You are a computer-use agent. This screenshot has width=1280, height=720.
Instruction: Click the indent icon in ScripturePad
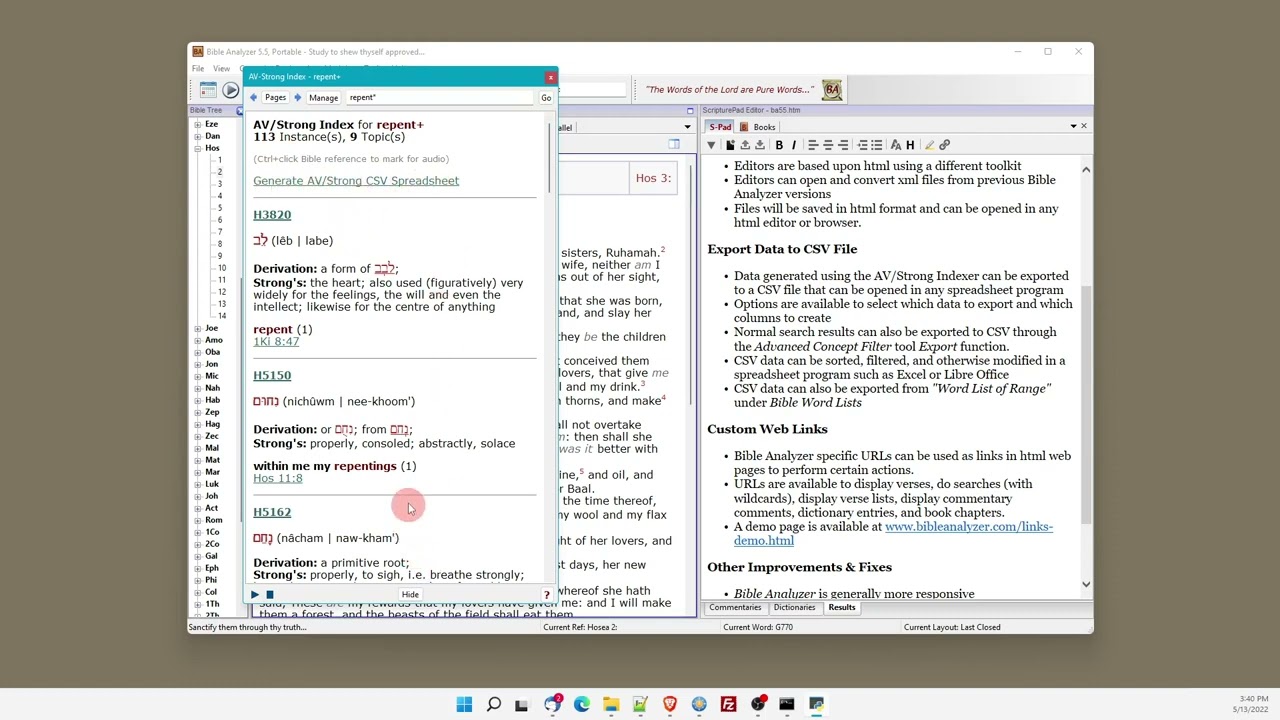click(862, 145)
